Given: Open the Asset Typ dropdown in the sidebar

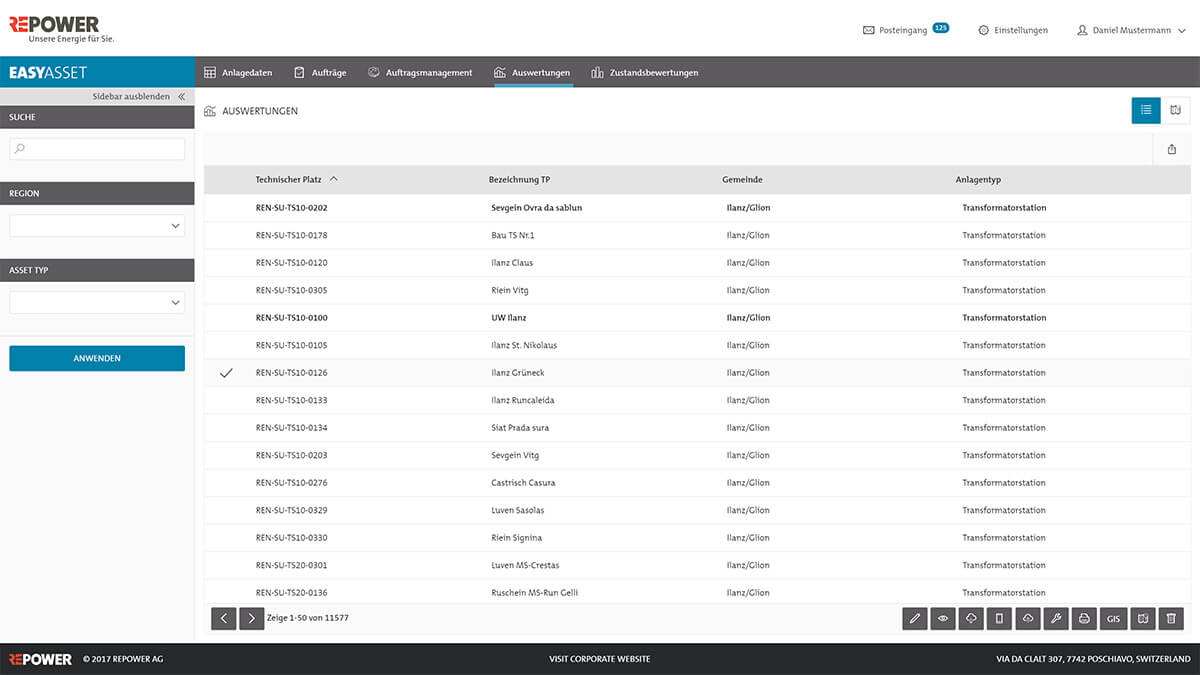Looking at the screenshot, I should click(x=96, y=302).
